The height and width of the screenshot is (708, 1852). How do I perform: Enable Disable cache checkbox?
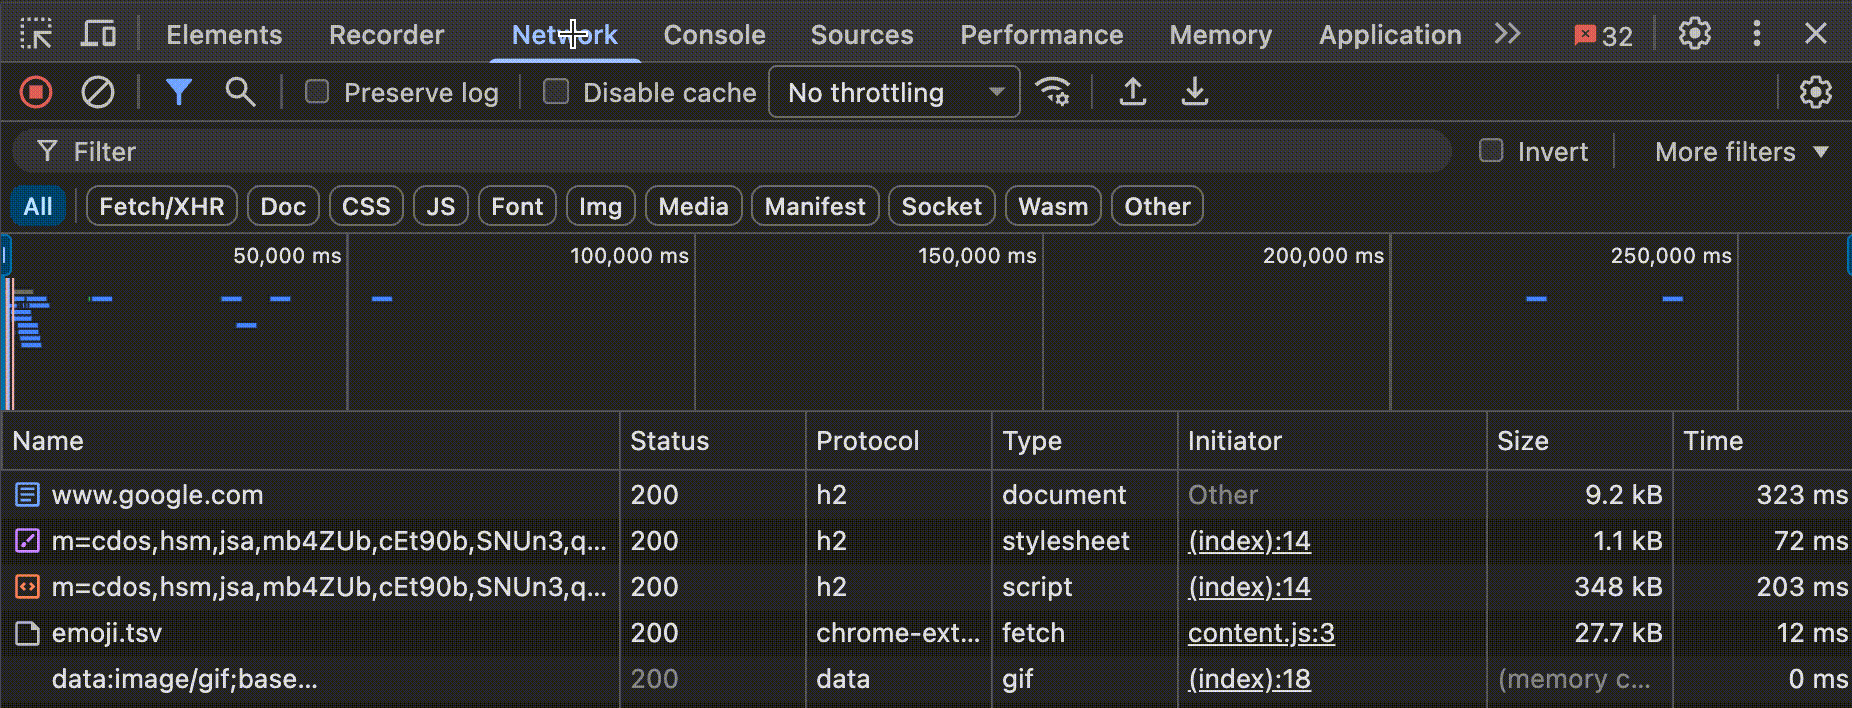tap(556, 93)
